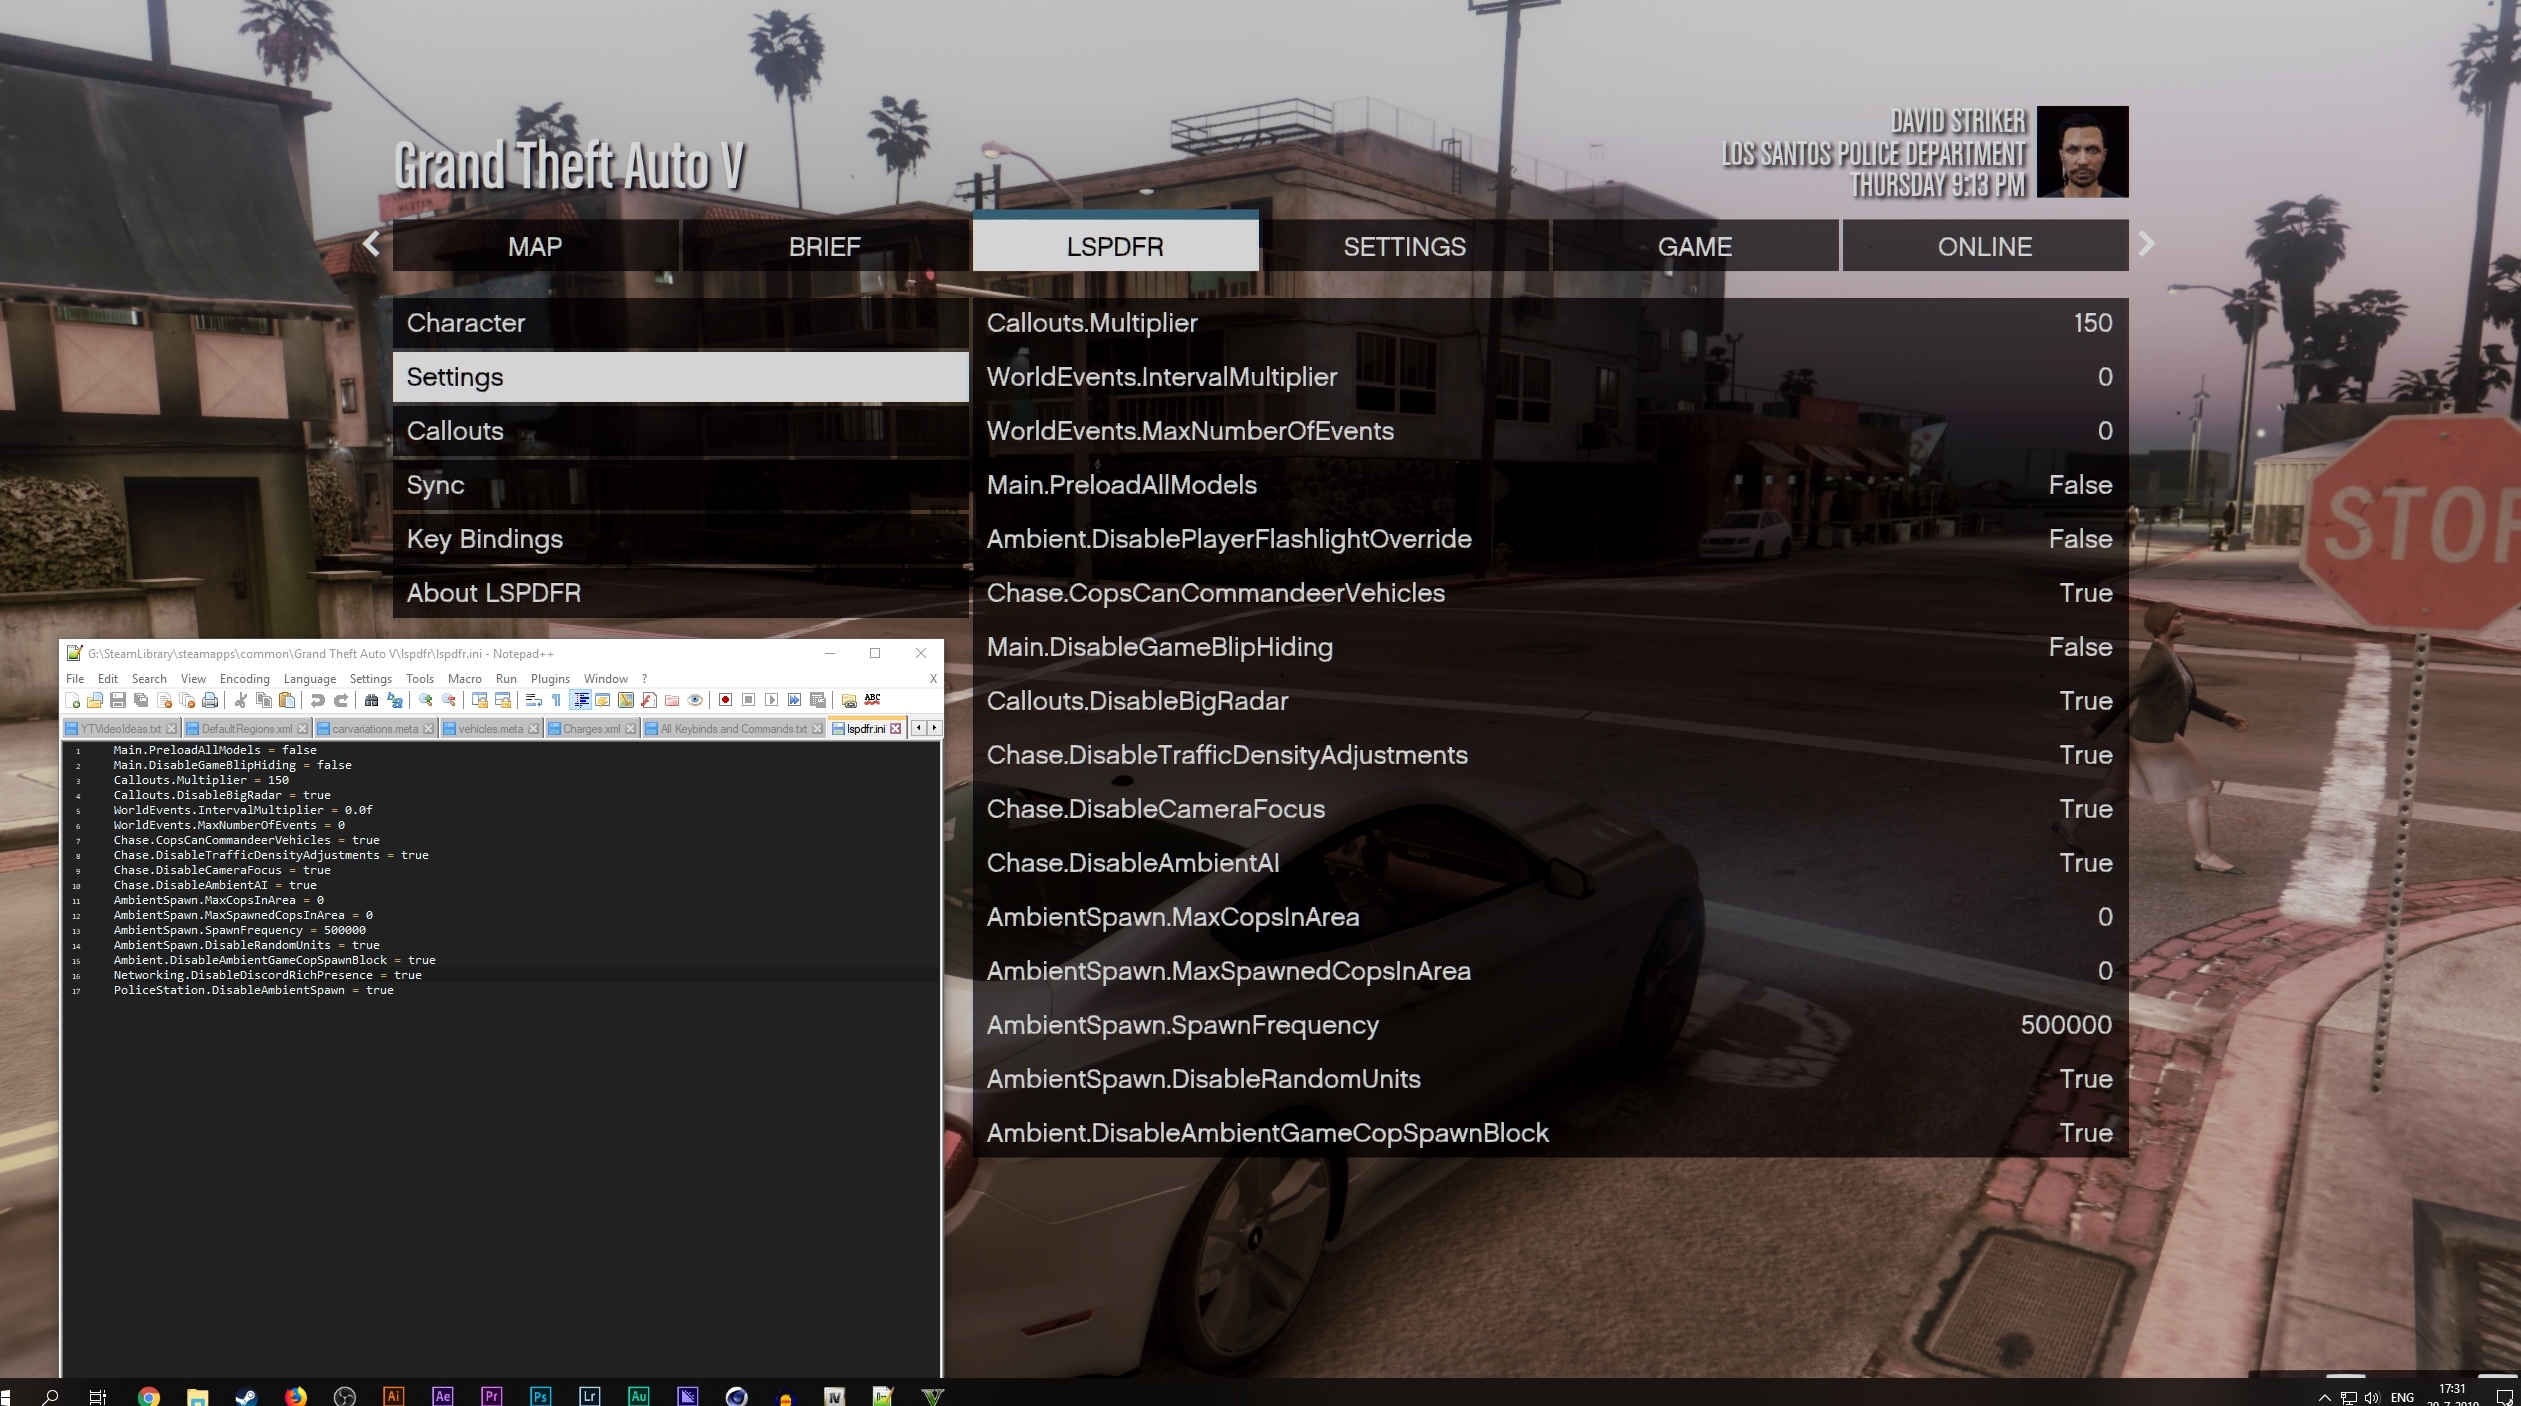Open Steam from the taskbar

(x=246, y=1396)
